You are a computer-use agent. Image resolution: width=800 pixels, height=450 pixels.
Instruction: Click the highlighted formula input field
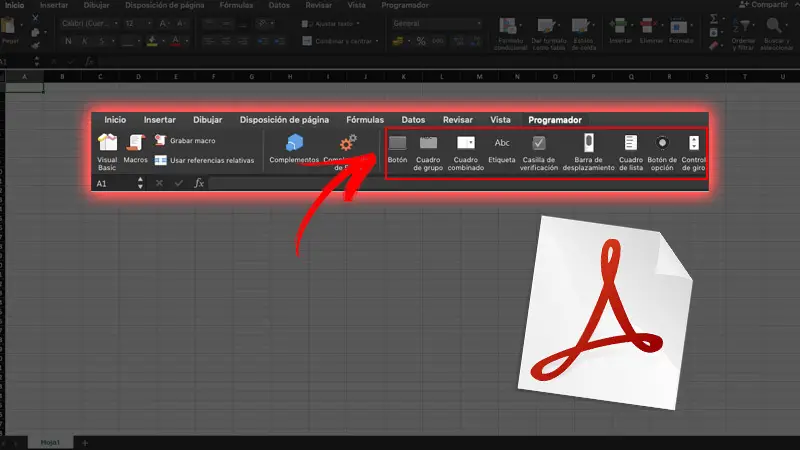[458, 183]
